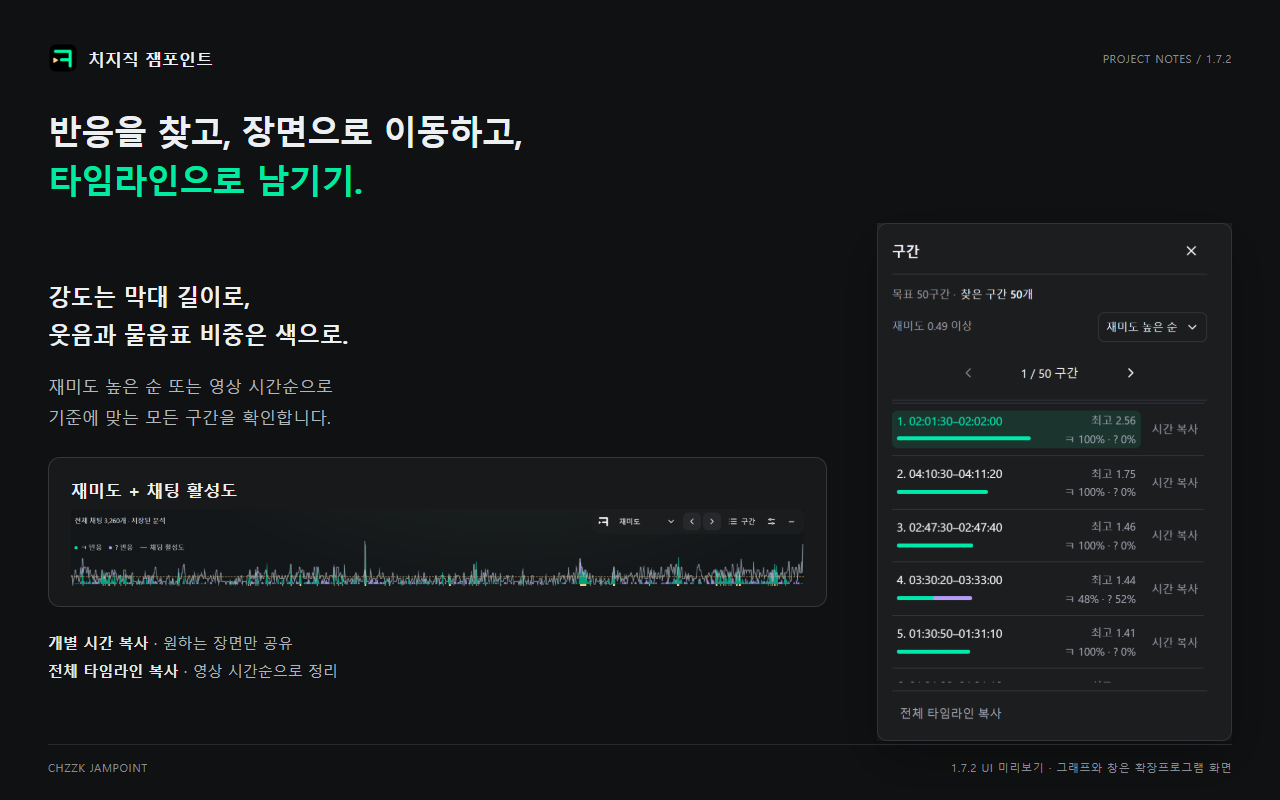The height and width of the screenshot is (800, 1280).
Task: Click the 최고 1.75 score value
Action: pyautogui.click(x=1113, y=474)
